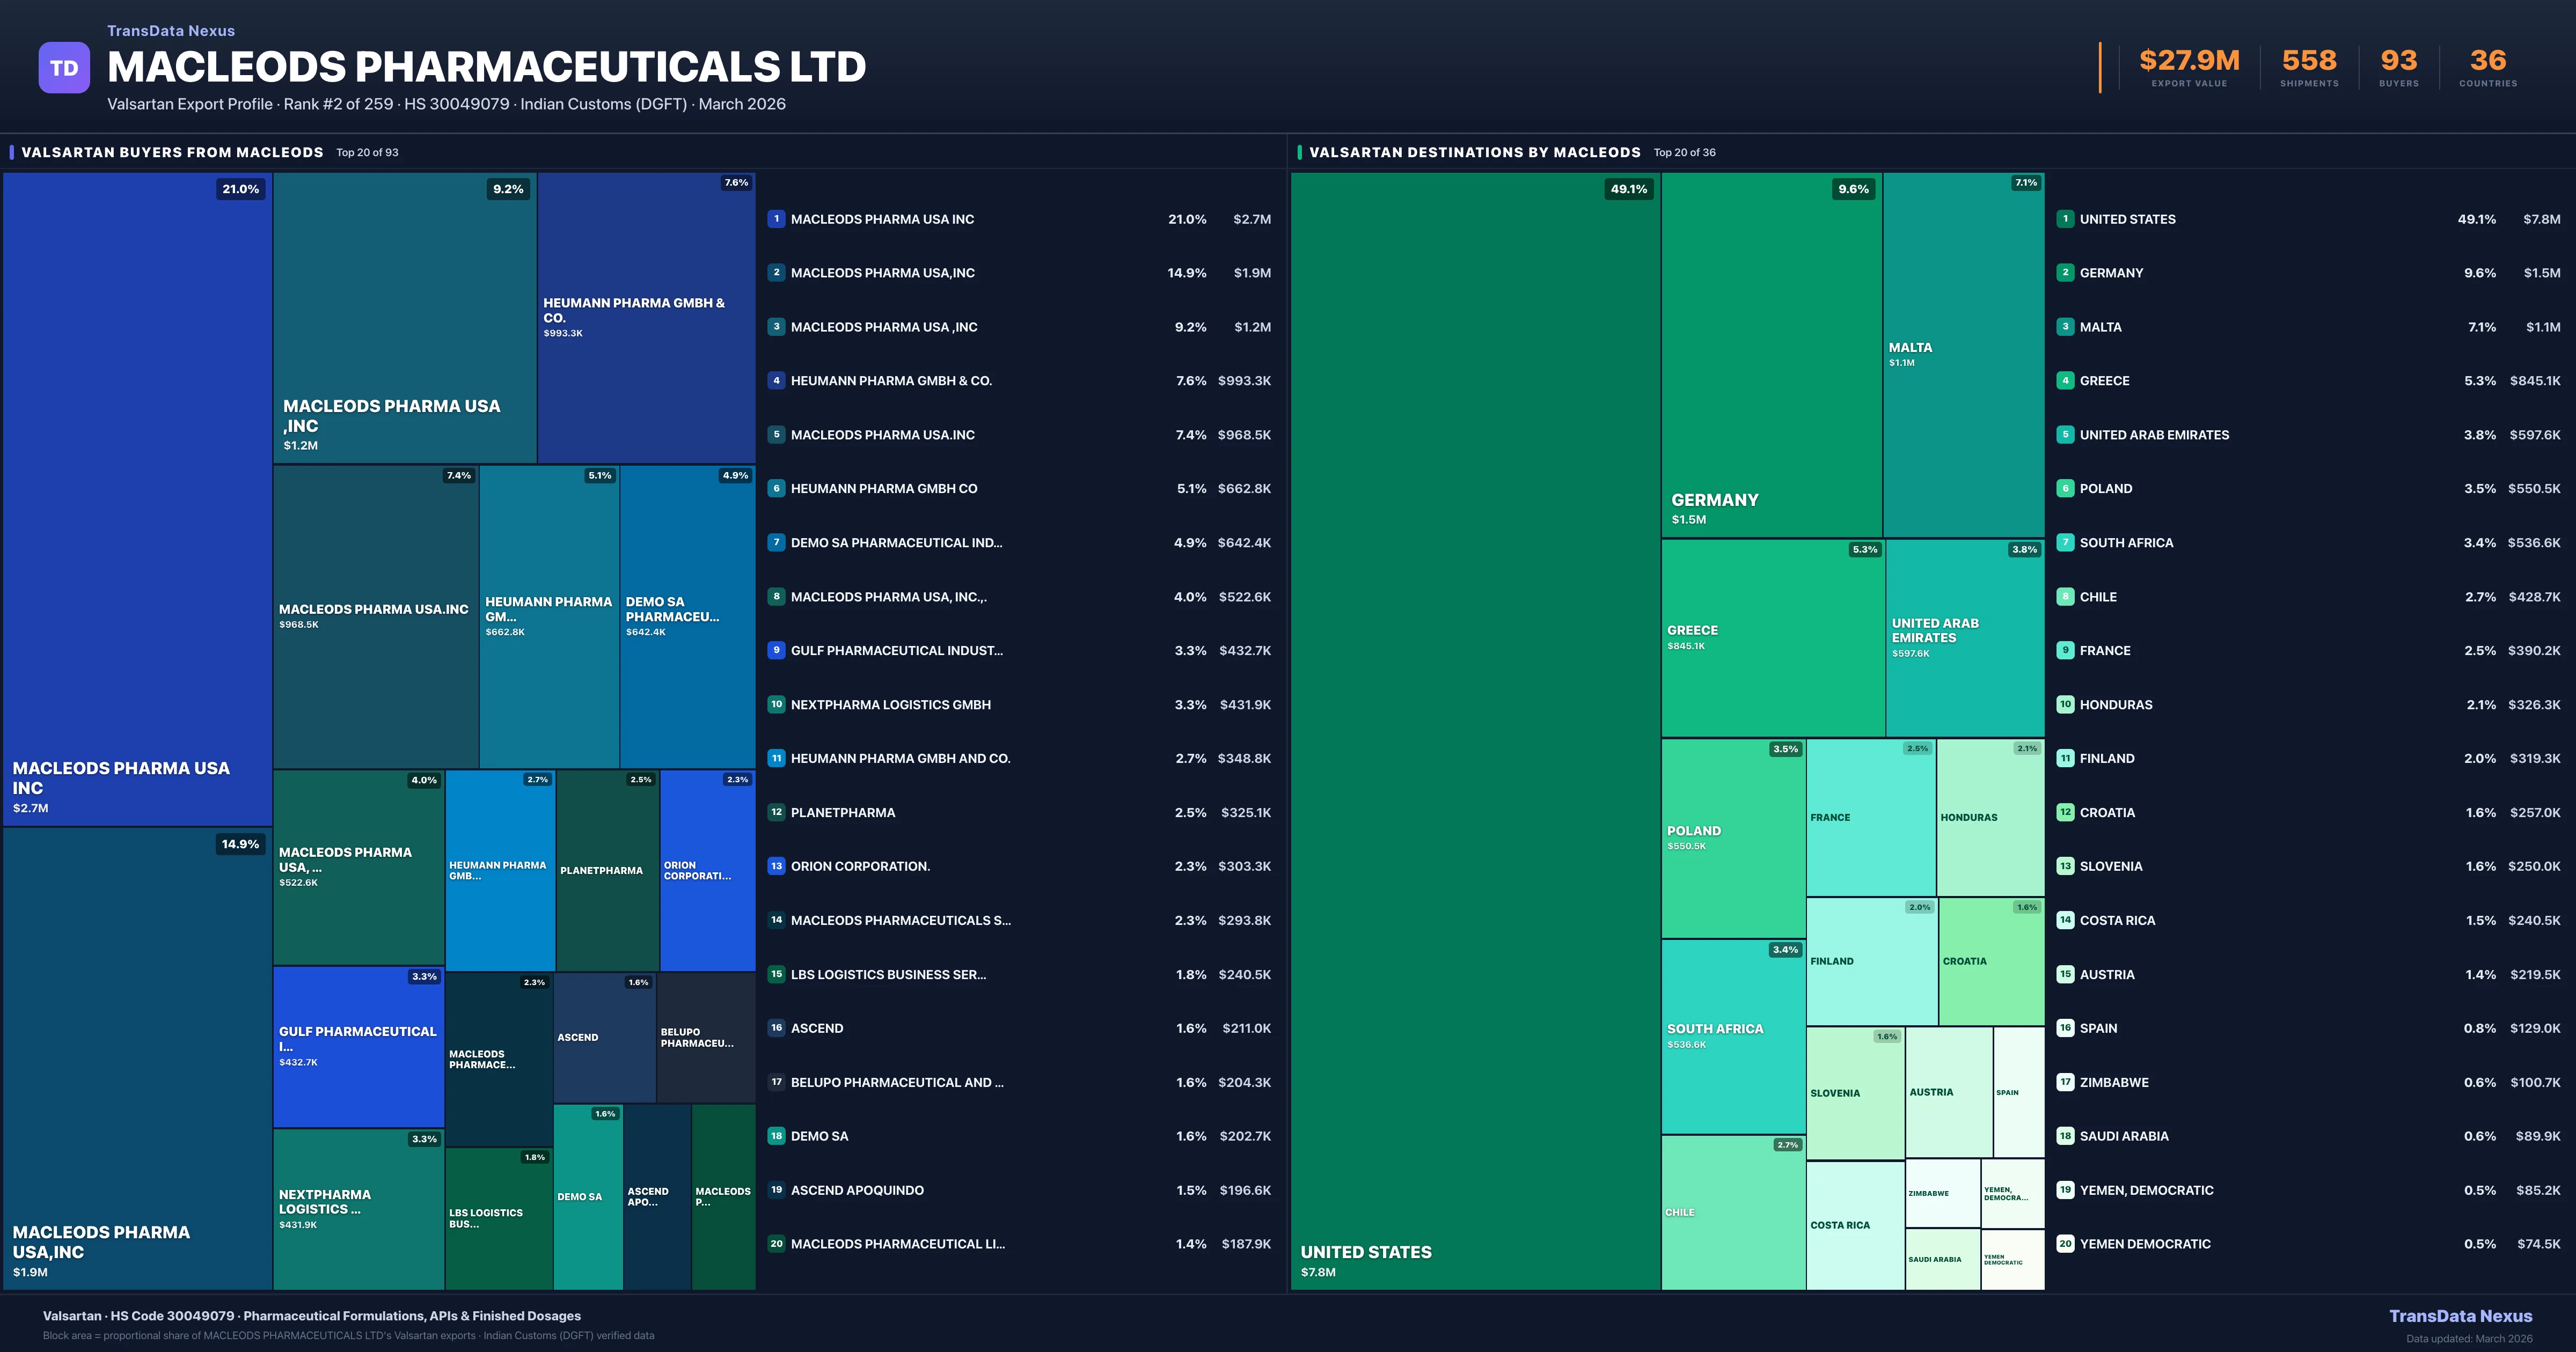Select the MALTA treemap block

pyautogui.click(x=1963, y=355)
